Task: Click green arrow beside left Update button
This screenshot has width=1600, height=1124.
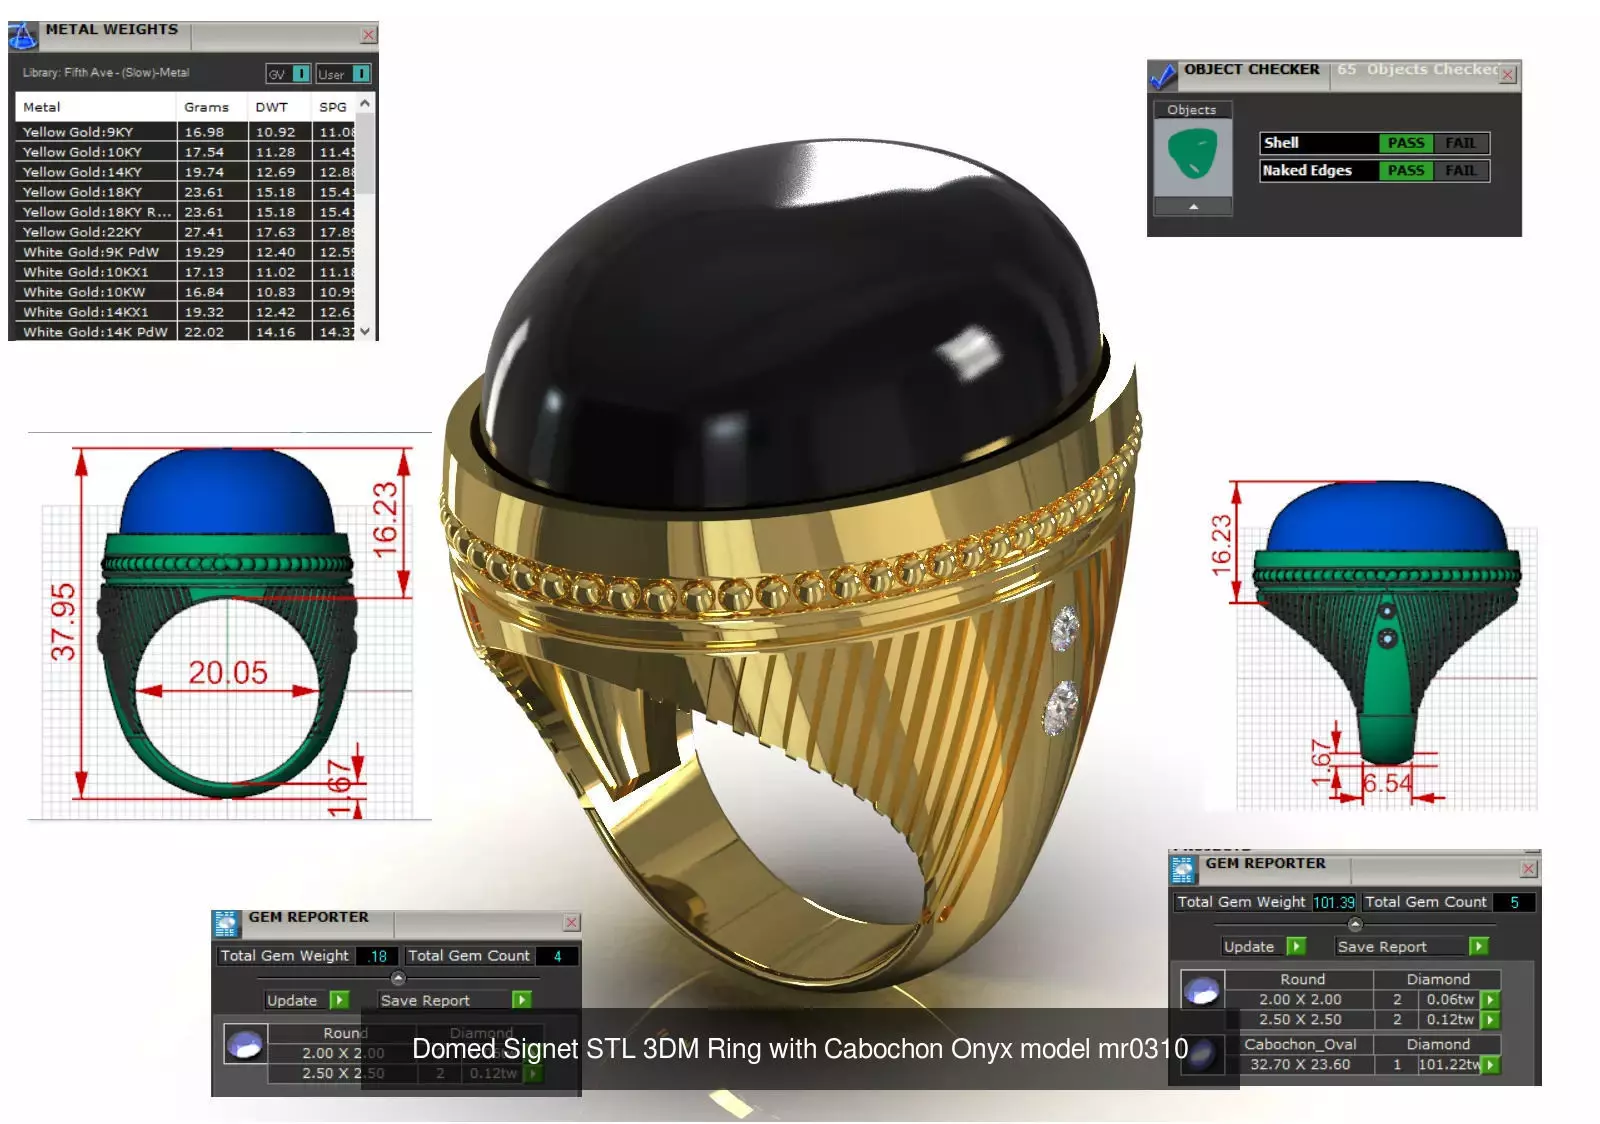Action: (339, 1000)
